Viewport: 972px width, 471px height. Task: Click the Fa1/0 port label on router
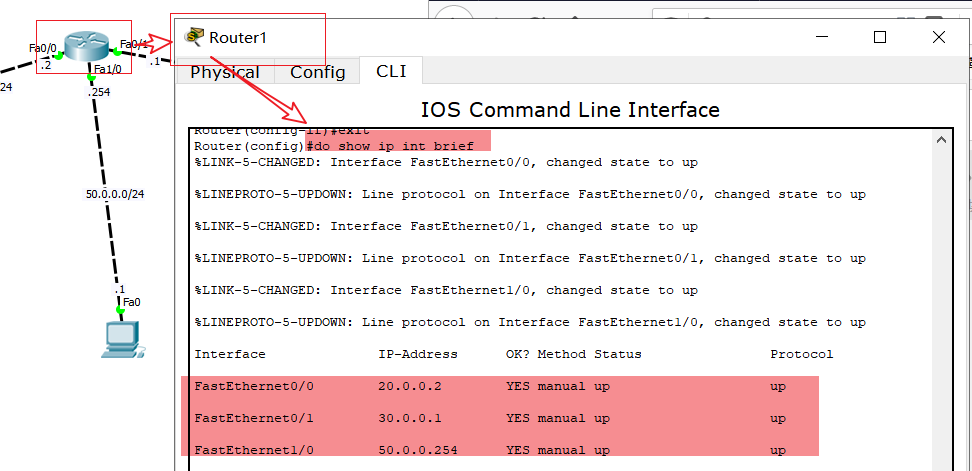(x=108, y=69)
